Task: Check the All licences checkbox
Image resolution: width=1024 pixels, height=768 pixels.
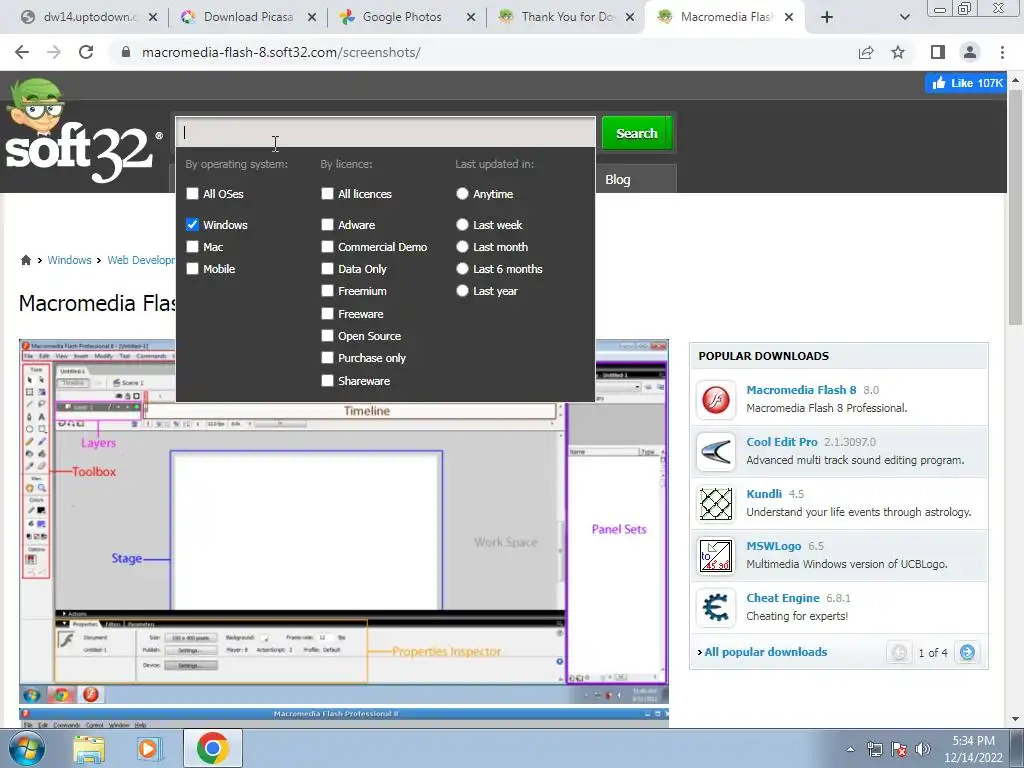Action: tap(327, 194)
